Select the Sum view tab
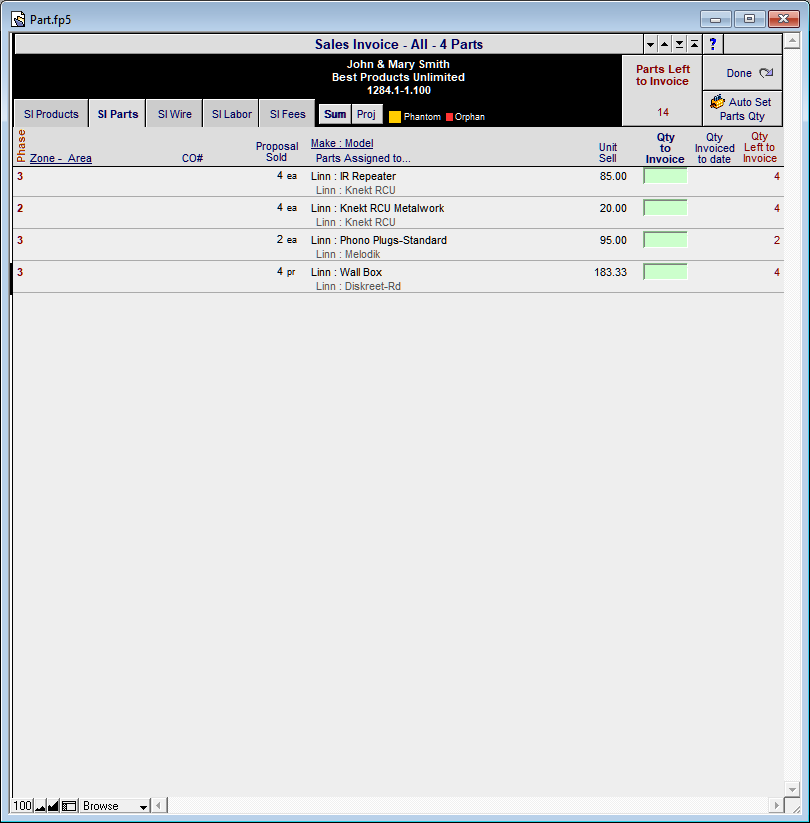810x823 pixels. tap(335, 114)
